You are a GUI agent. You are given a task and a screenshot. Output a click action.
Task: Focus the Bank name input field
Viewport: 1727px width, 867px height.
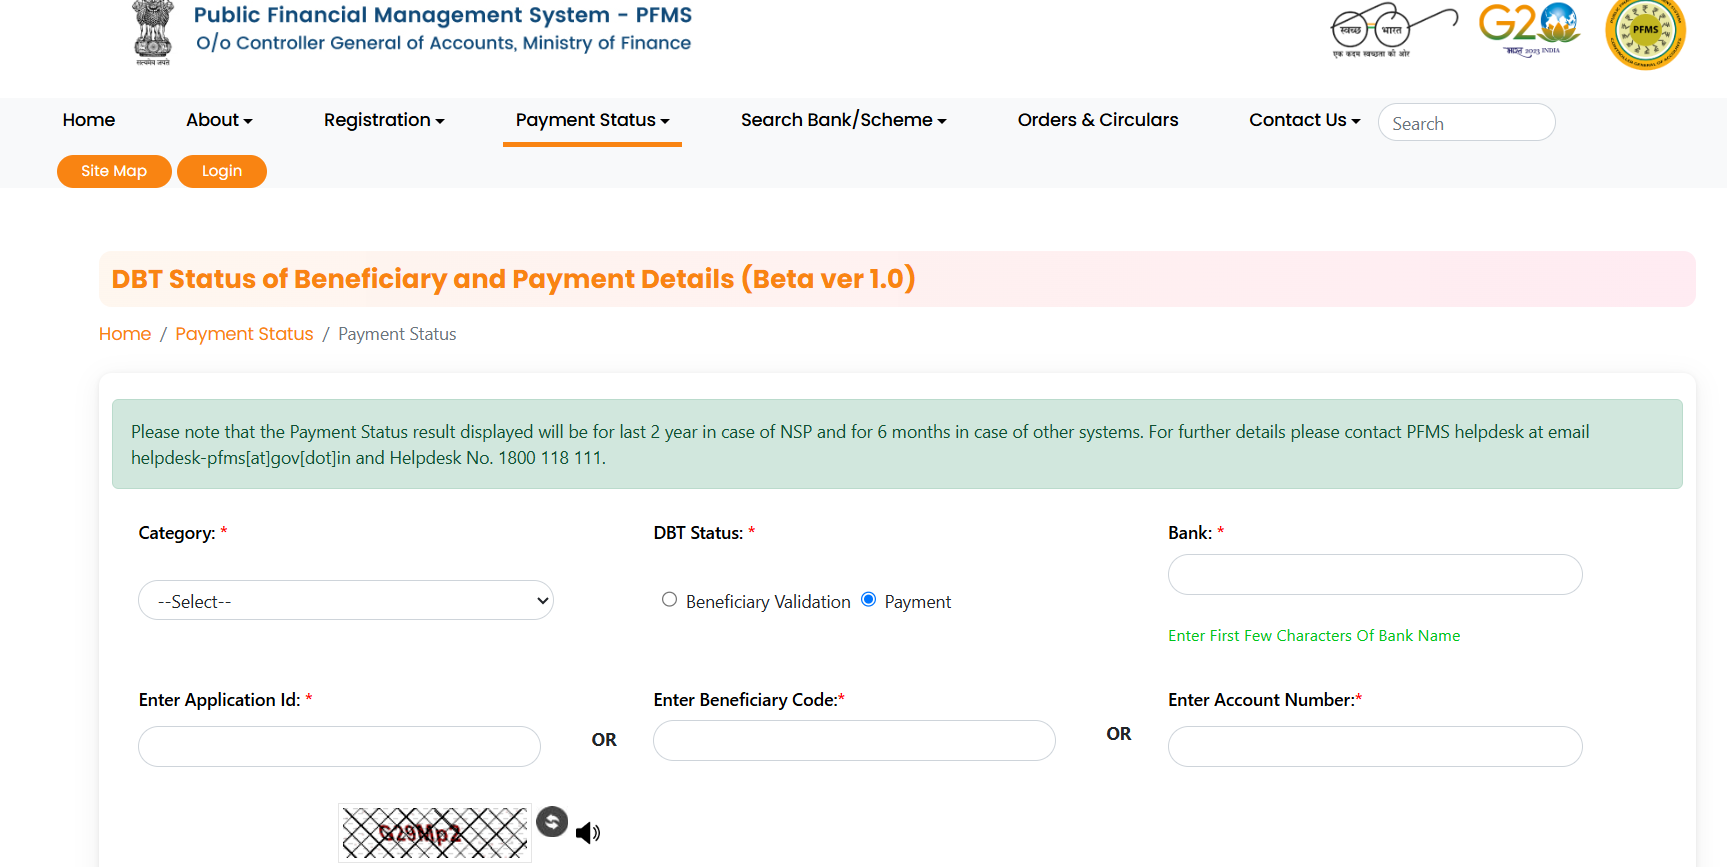tap(1375, 575)
